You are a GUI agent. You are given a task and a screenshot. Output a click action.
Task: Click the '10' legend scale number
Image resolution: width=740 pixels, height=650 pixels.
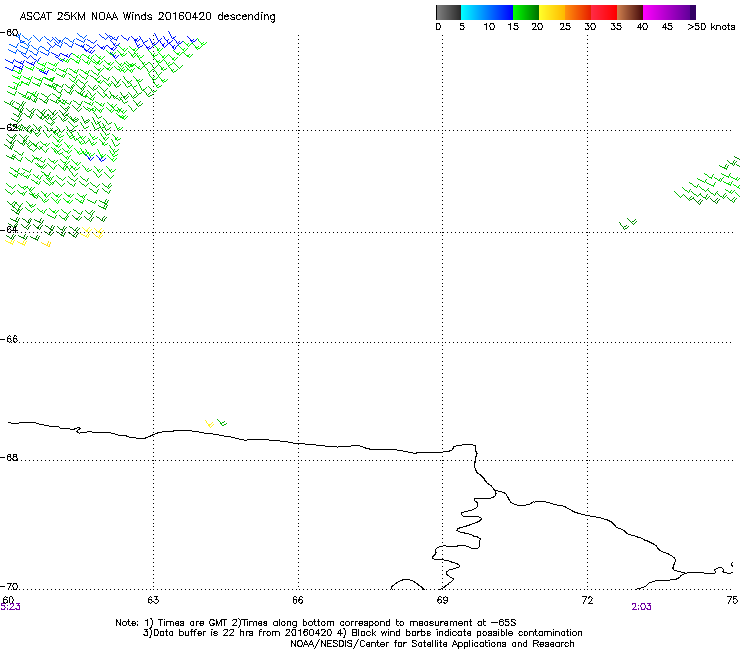[x=489, y=27]
